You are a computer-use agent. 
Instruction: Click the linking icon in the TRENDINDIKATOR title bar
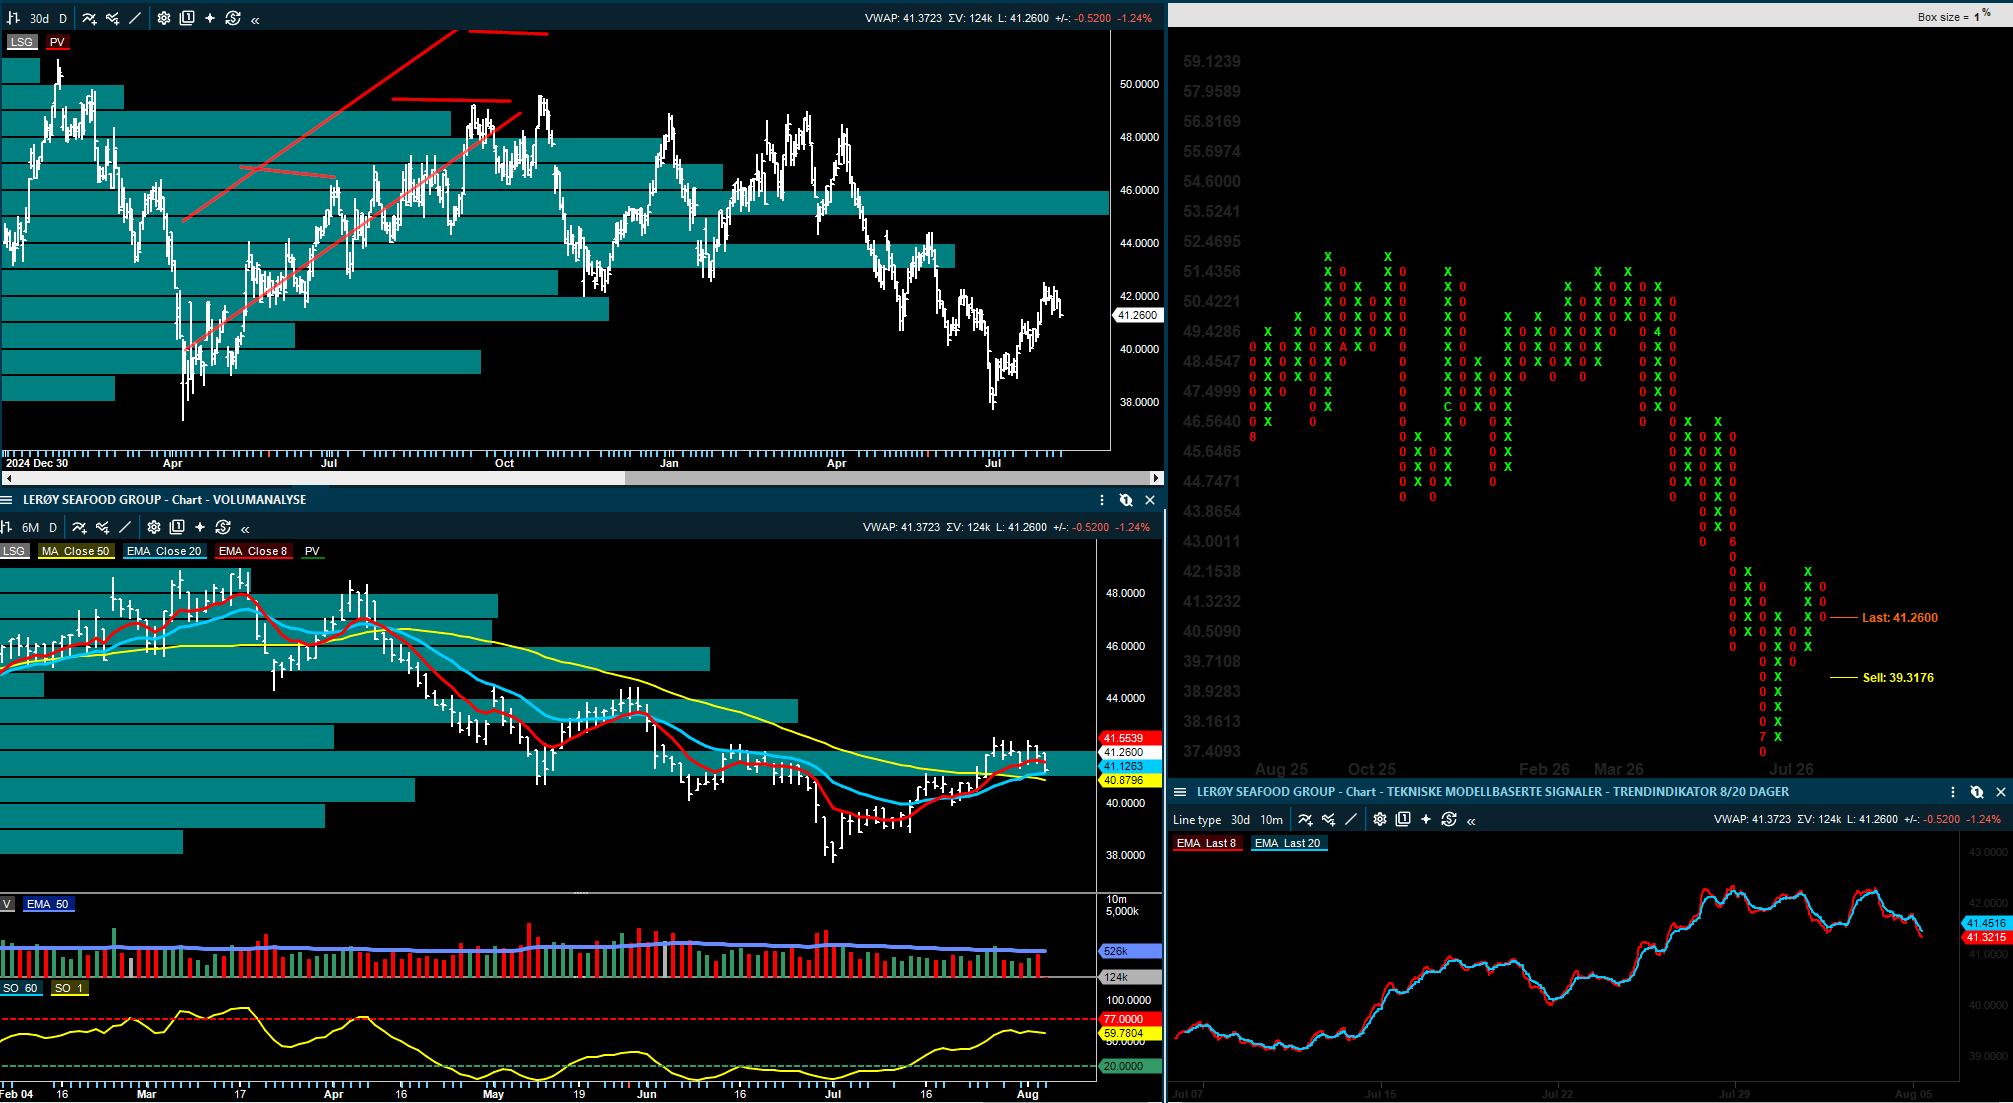click(x=1977, y=792)
